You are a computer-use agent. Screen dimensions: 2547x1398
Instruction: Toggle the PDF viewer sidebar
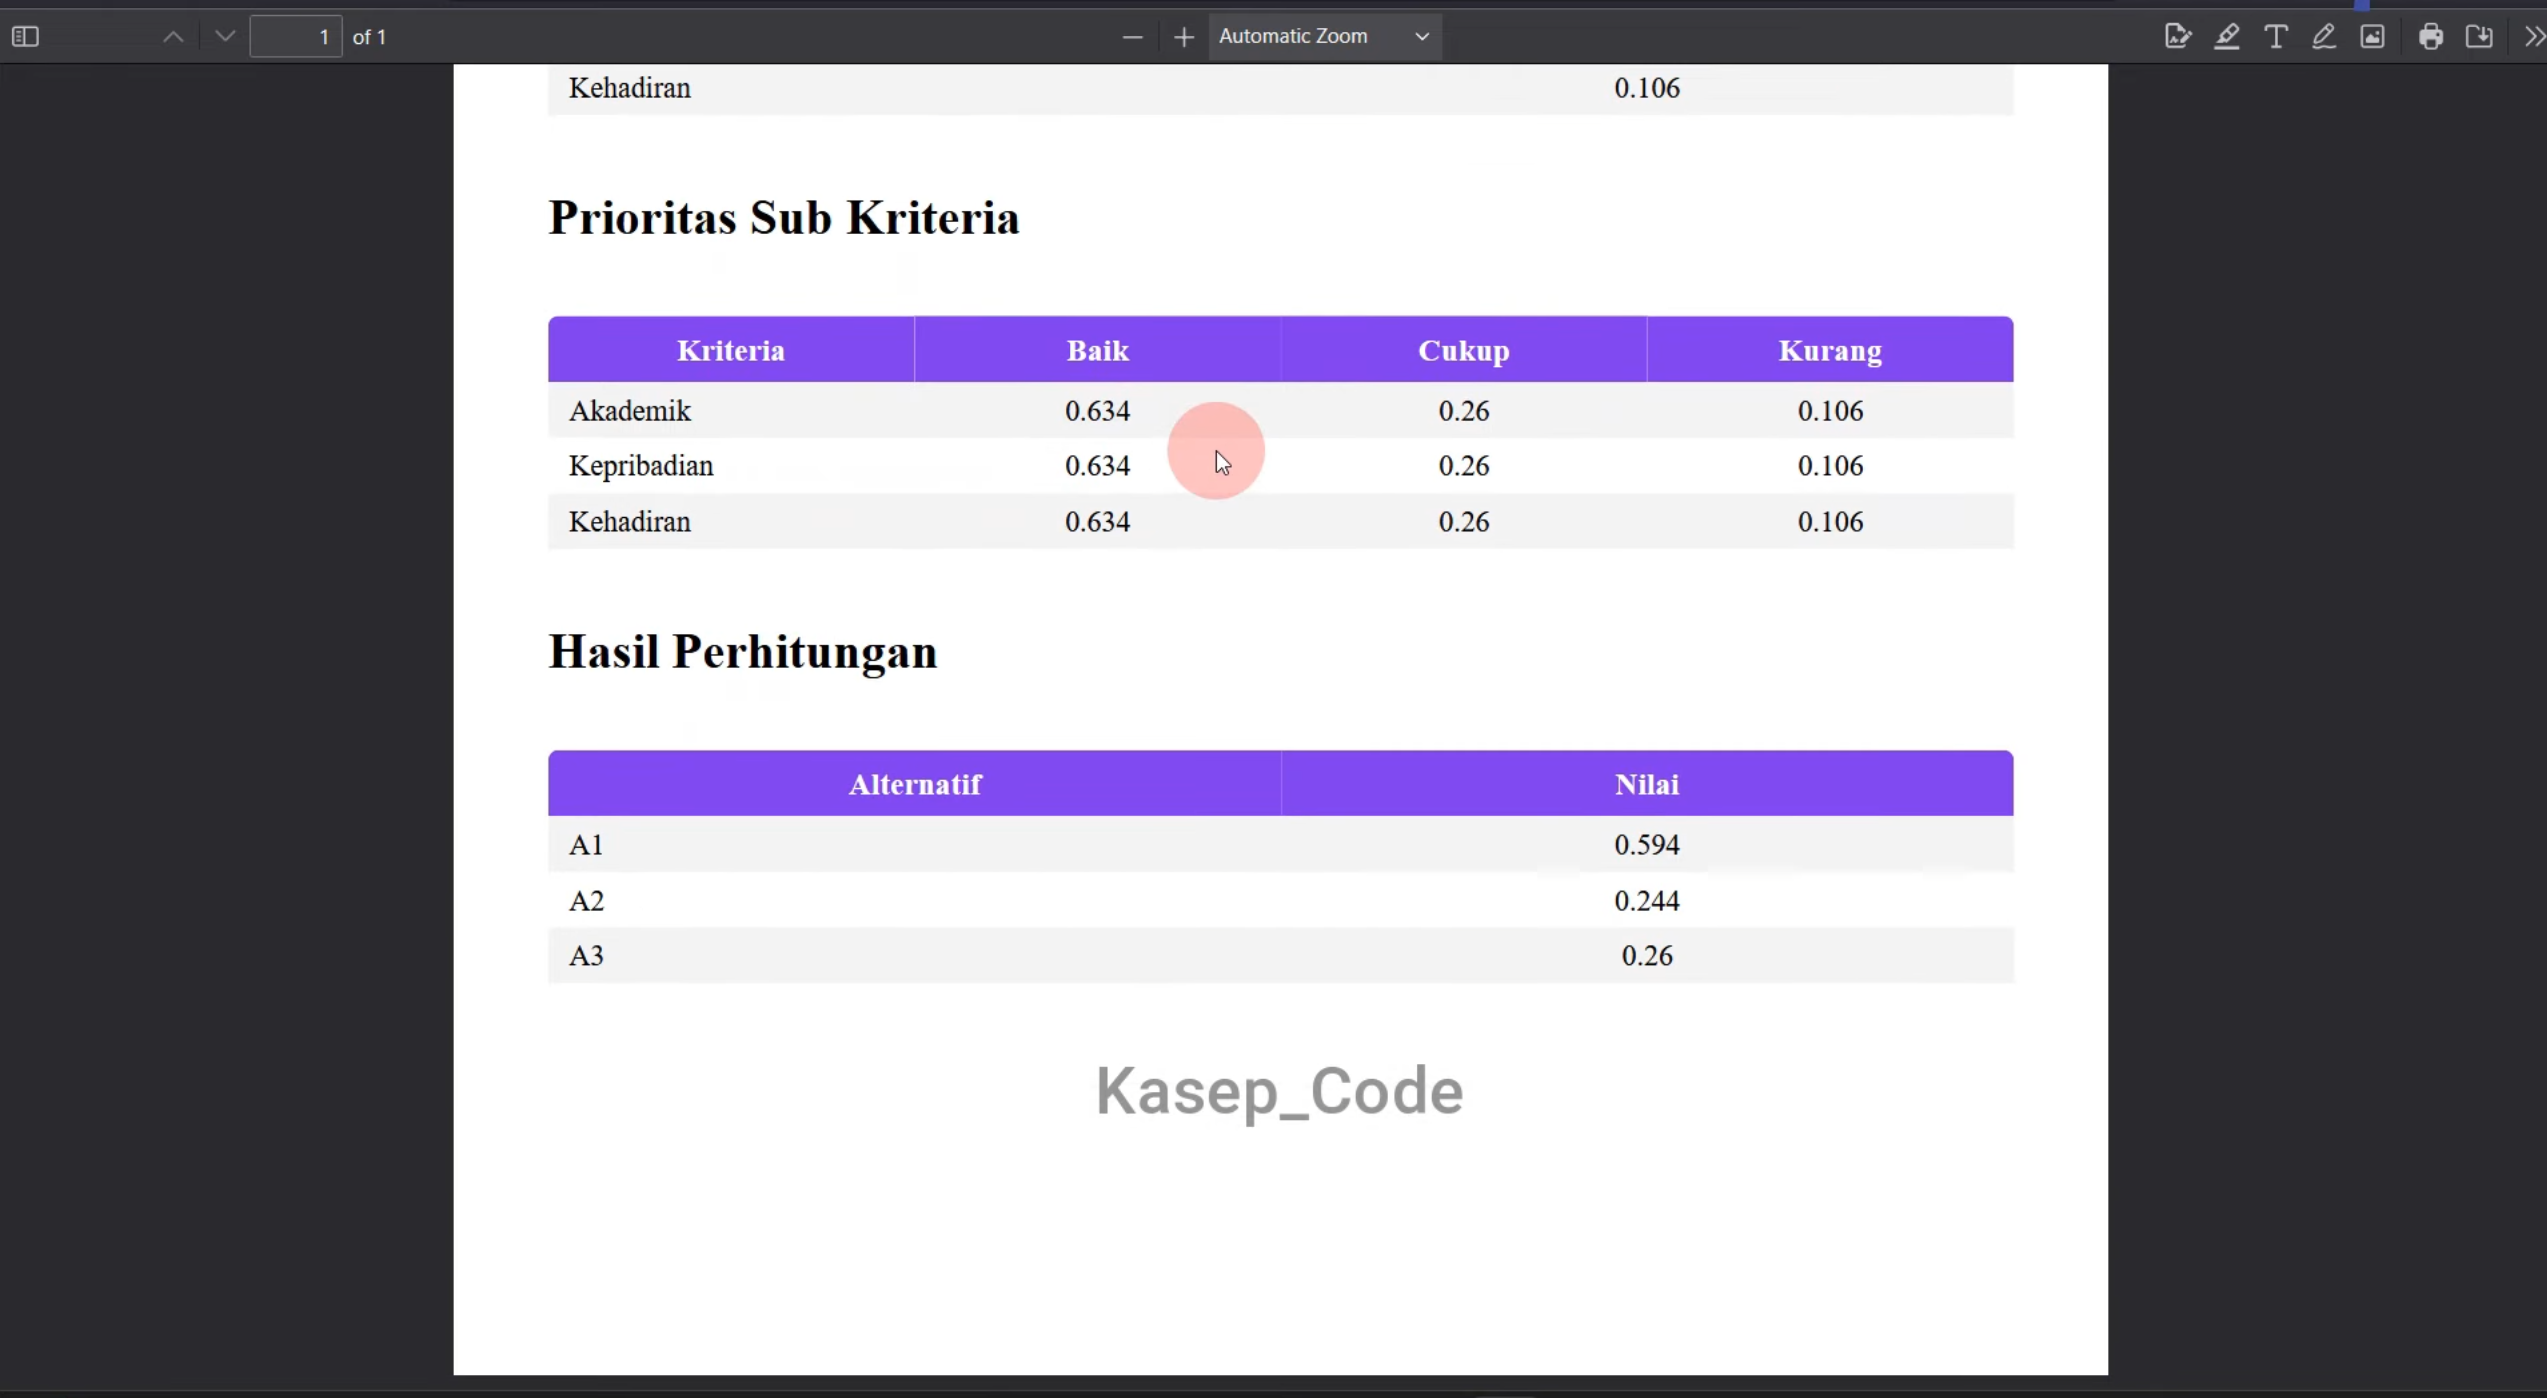[x=25, y=37]
